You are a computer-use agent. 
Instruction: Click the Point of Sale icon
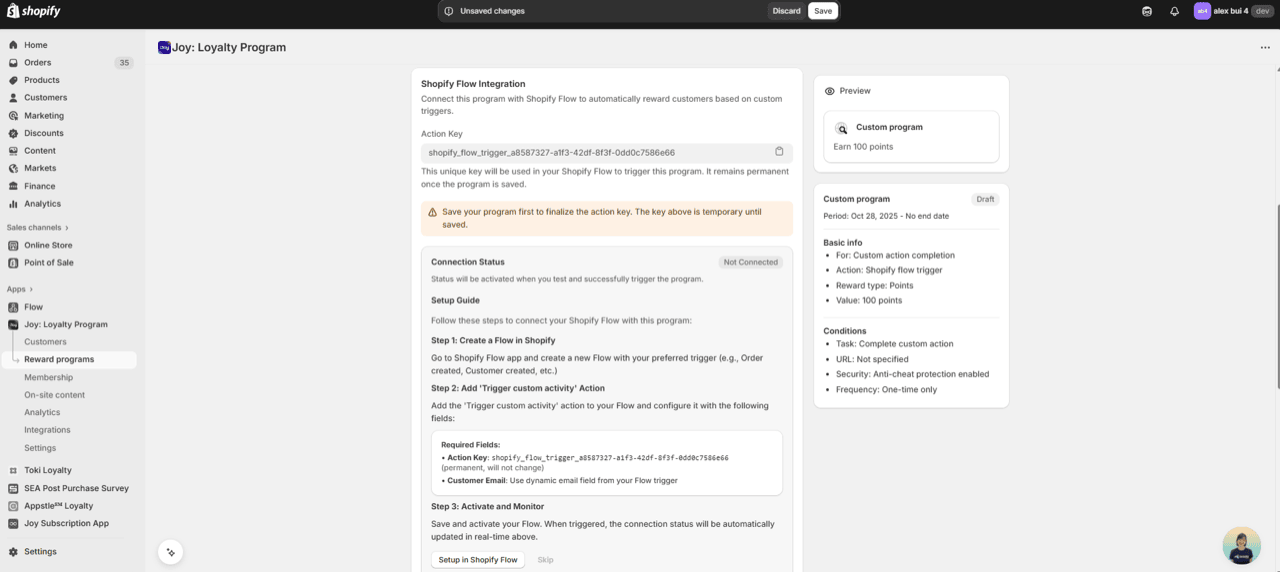[14, 263]
